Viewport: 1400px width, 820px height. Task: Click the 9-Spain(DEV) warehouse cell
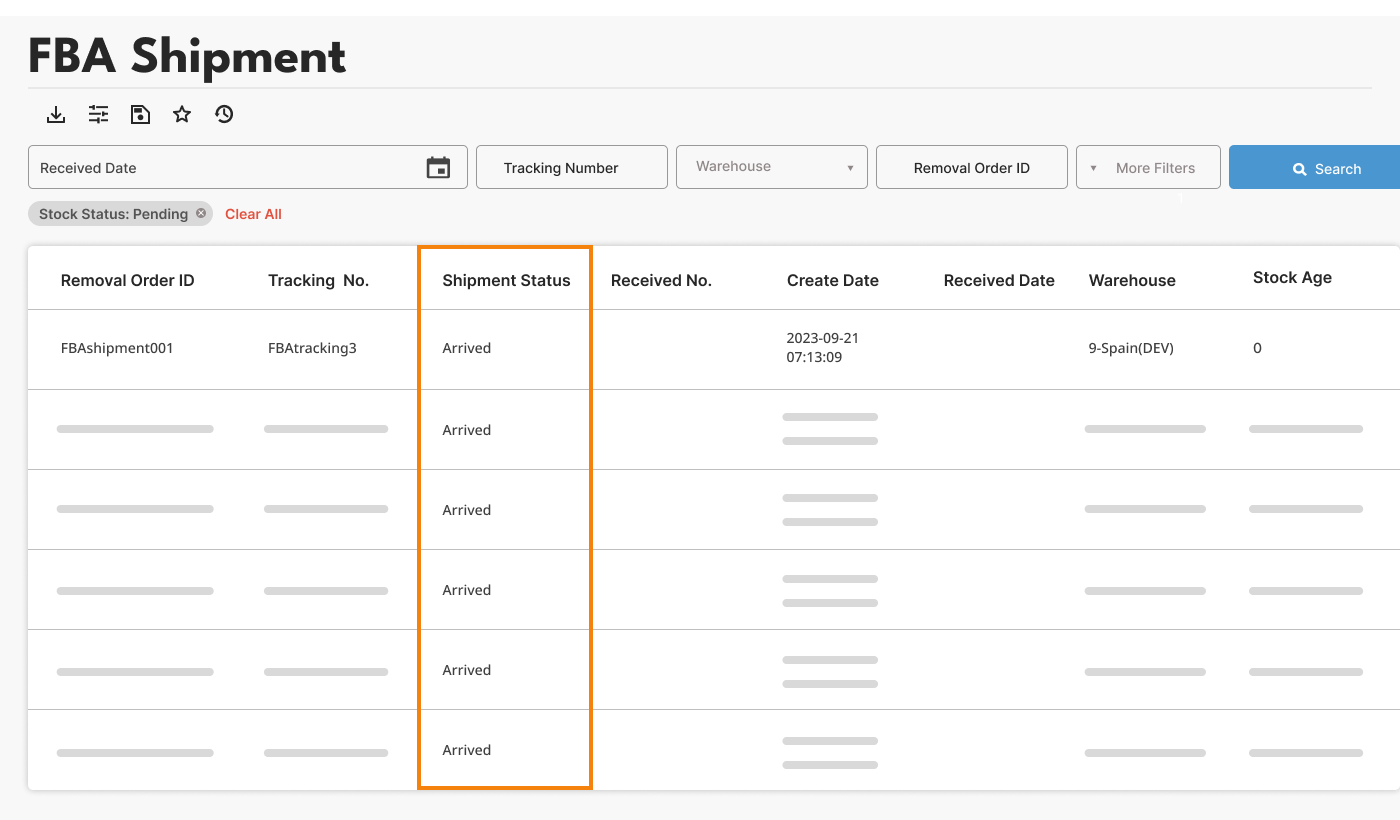pos(1131,348)
